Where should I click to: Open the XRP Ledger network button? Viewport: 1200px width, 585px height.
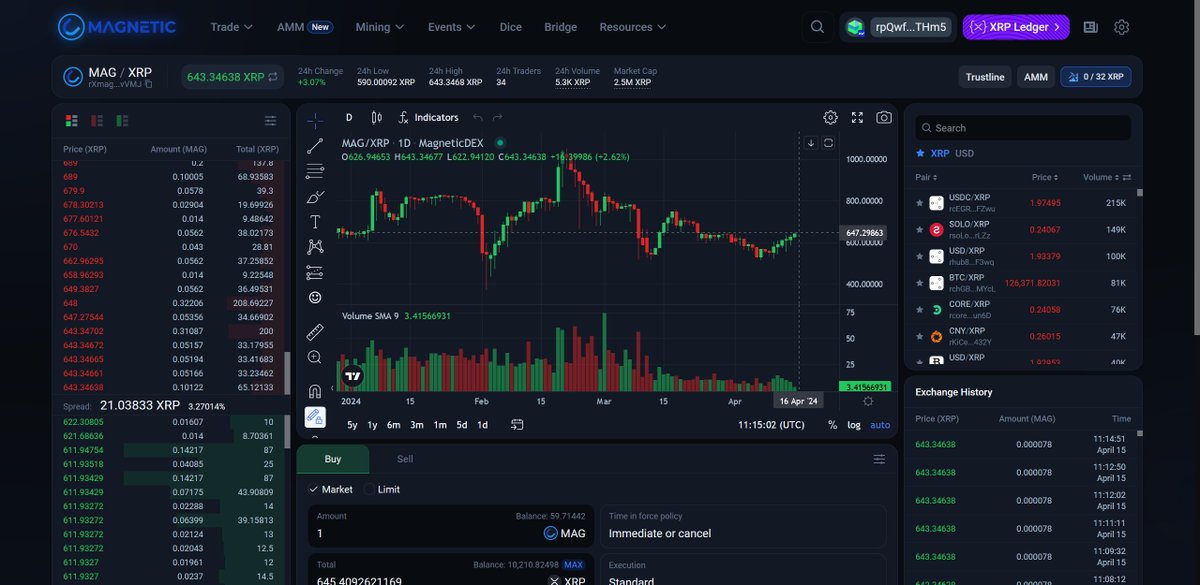point(1016,27)
